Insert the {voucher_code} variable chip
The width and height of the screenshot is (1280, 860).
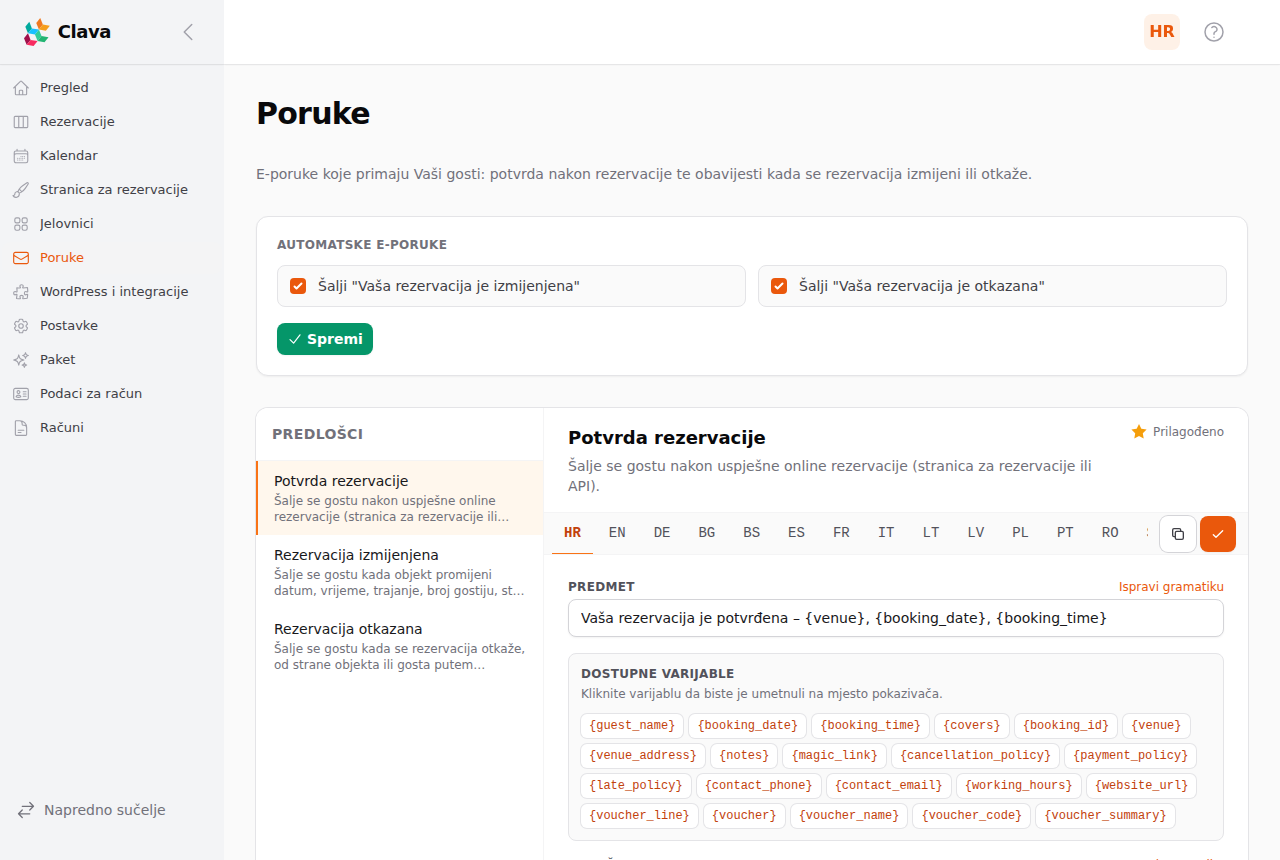pos(971,816)
